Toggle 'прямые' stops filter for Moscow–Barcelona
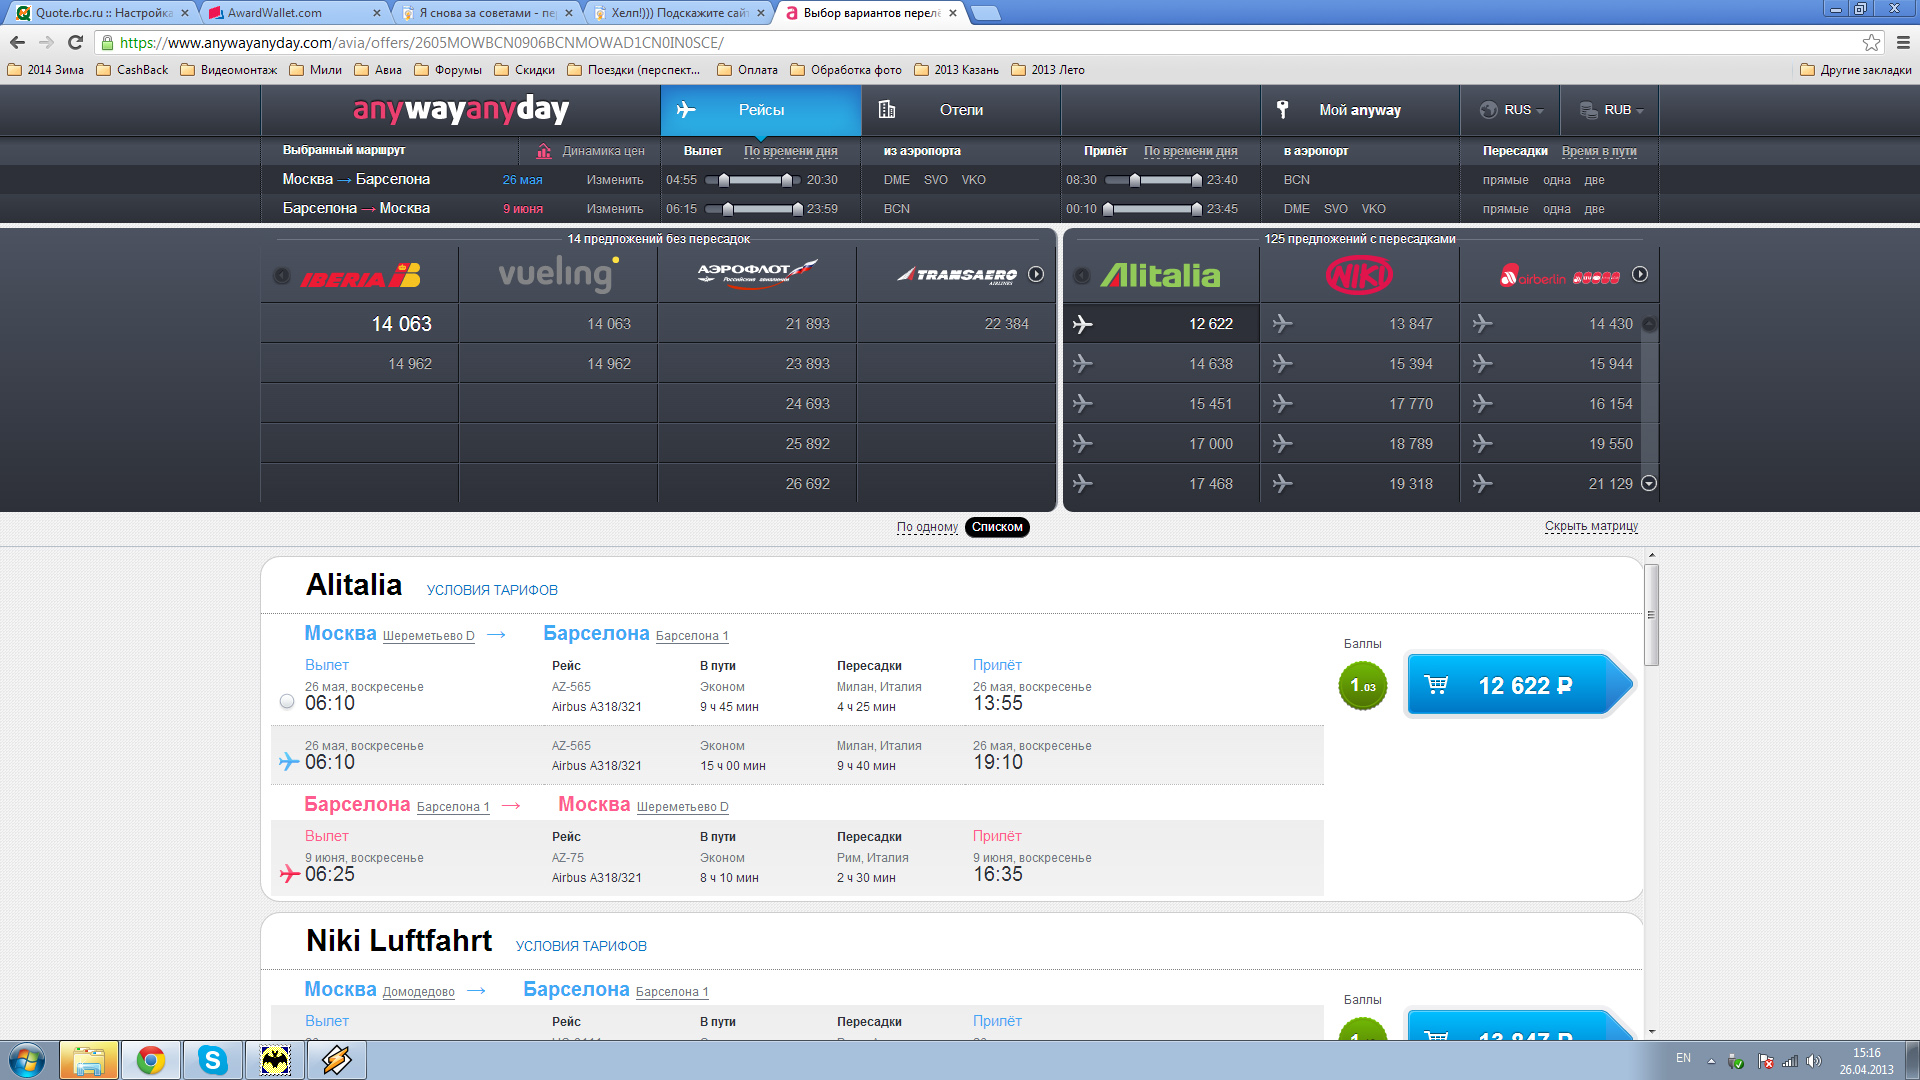 (1505, 180)
